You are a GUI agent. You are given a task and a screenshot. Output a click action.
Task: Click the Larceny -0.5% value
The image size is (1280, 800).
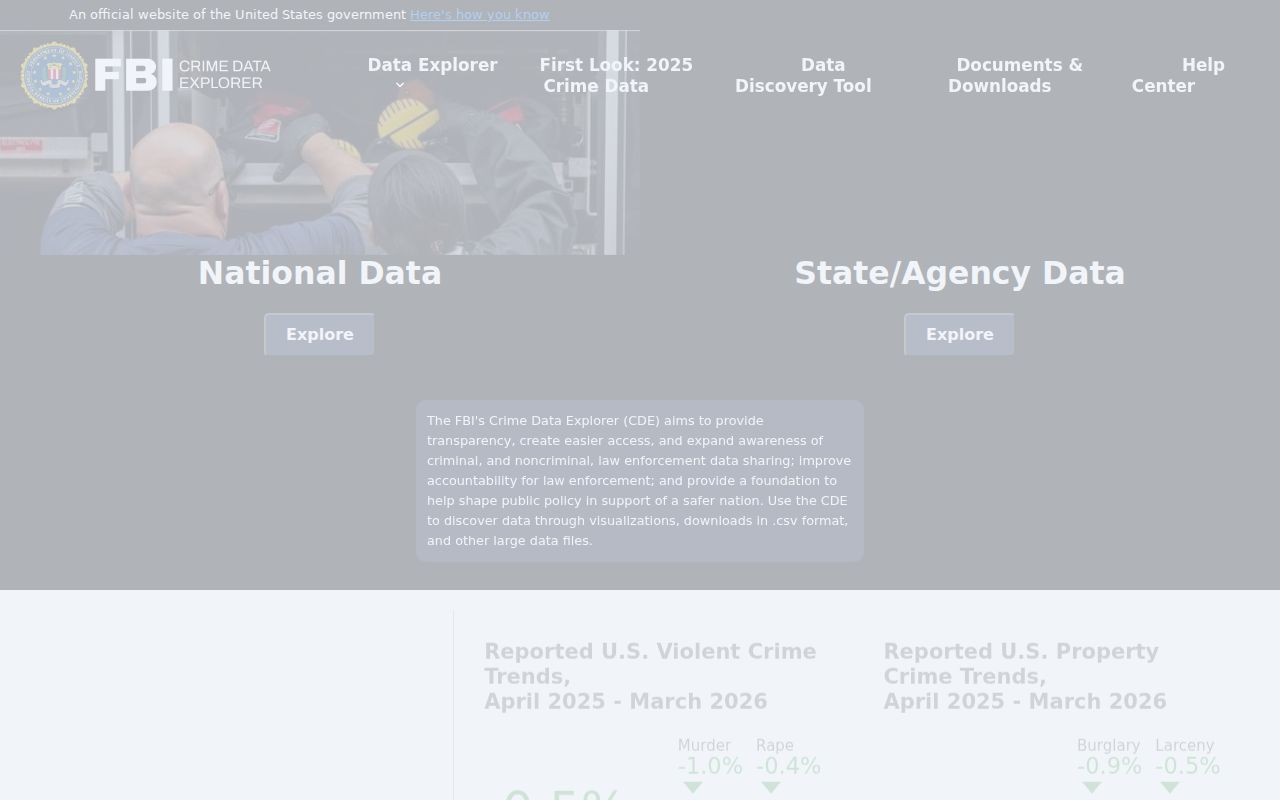click(1187, 766)
